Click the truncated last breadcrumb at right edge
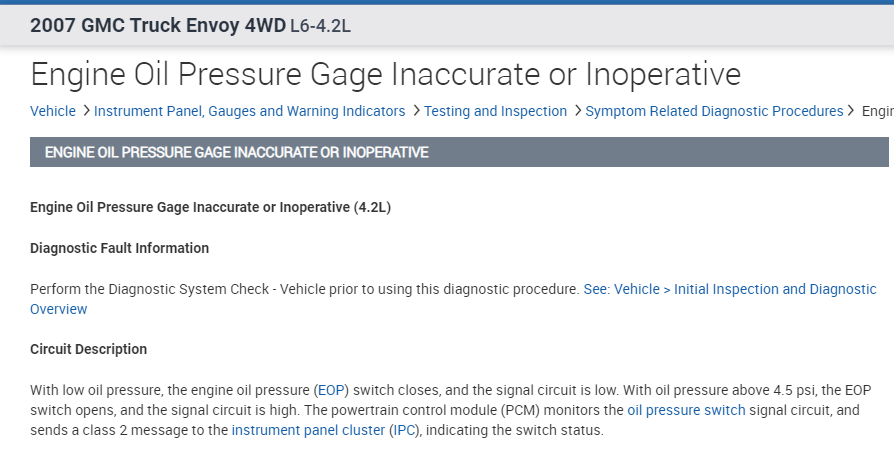 click(877, 111)
